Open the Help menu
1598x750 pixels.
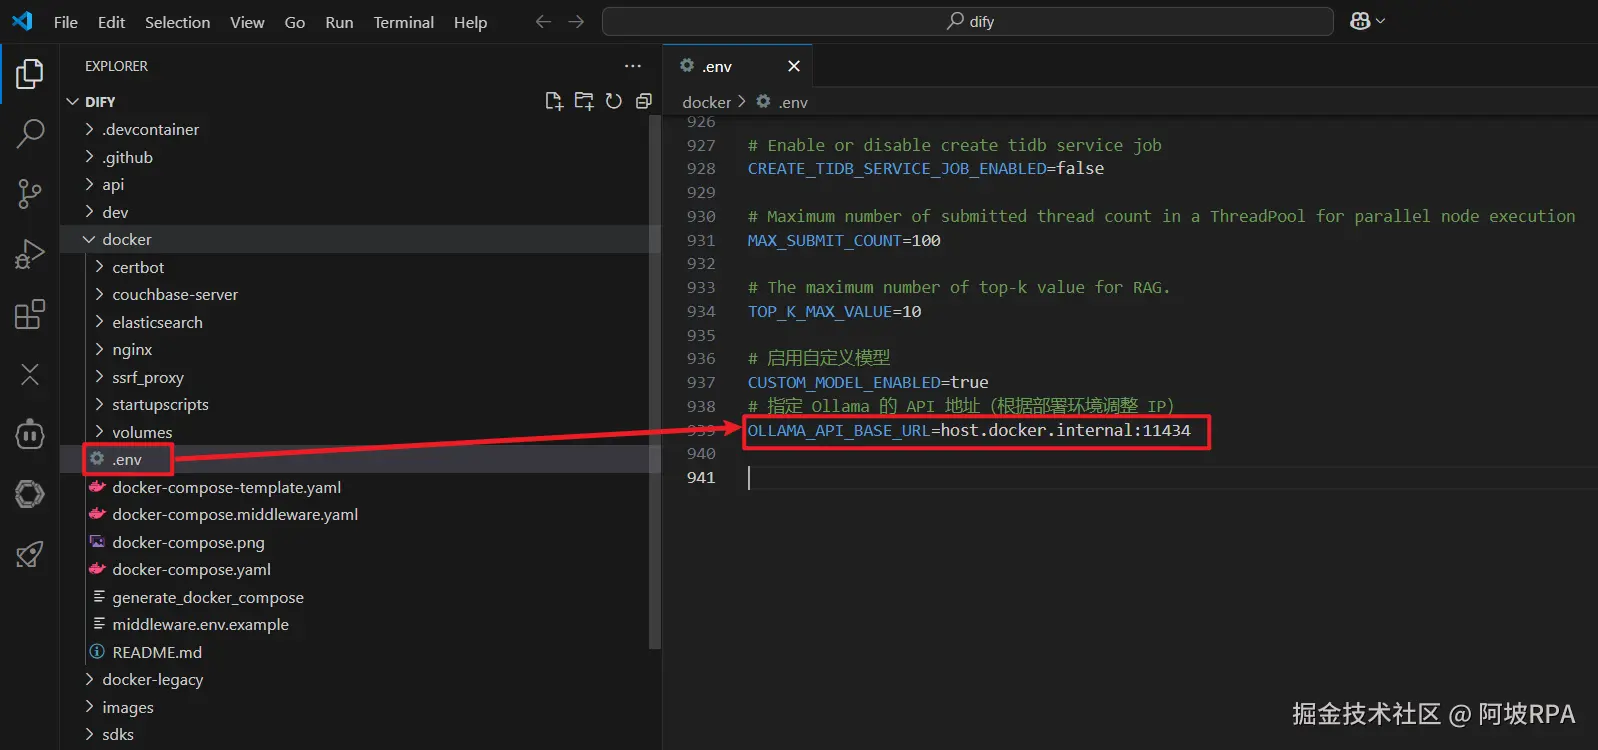pos(470,22)
